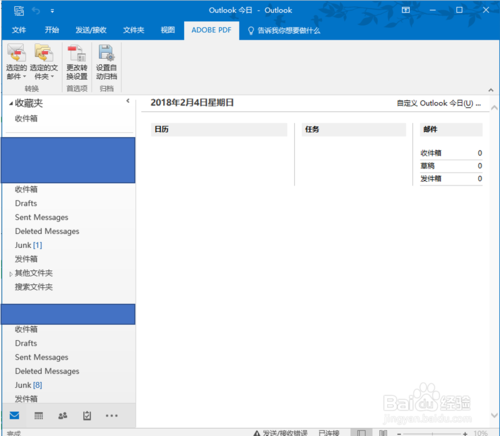Open the 文件 menu tab
This screenshot has width=500, height=436.
click(x=19, y=30)
